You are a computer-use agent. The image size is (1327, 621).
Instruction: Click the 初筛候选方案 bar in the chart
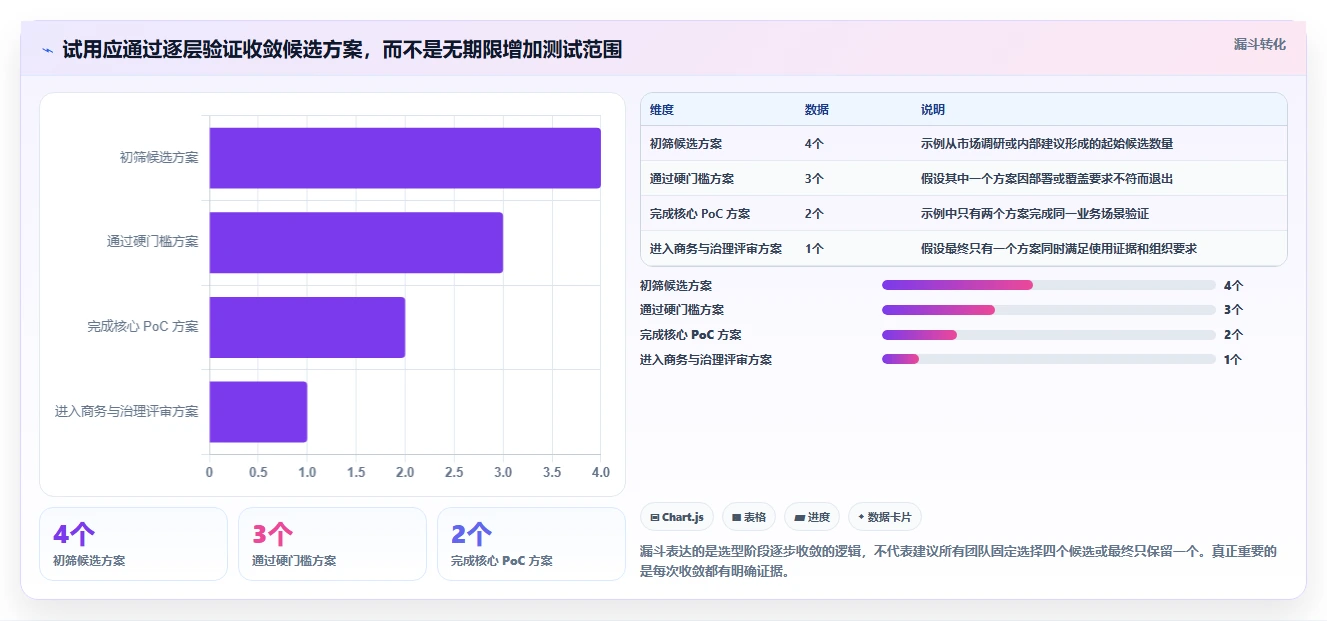pos(405,158)
